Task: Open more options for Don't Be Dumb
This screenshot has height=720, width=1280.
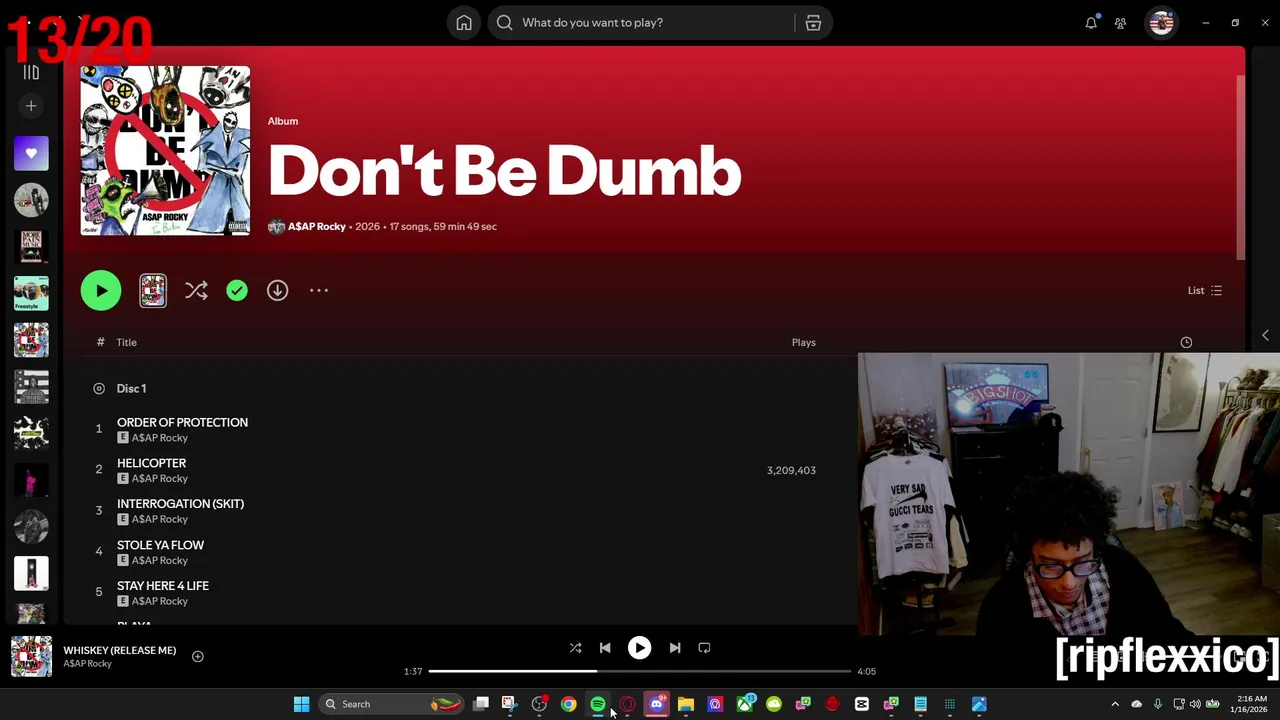Action: [319, 291]
